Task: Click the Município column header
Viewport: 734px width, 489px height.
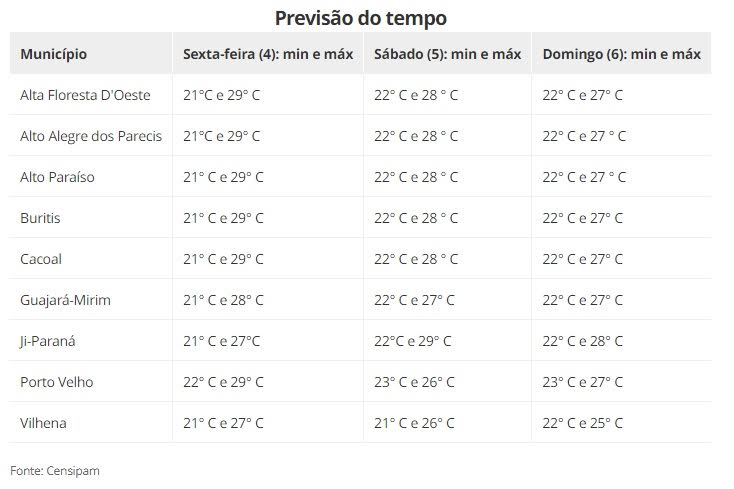Action: pos(53,54)
